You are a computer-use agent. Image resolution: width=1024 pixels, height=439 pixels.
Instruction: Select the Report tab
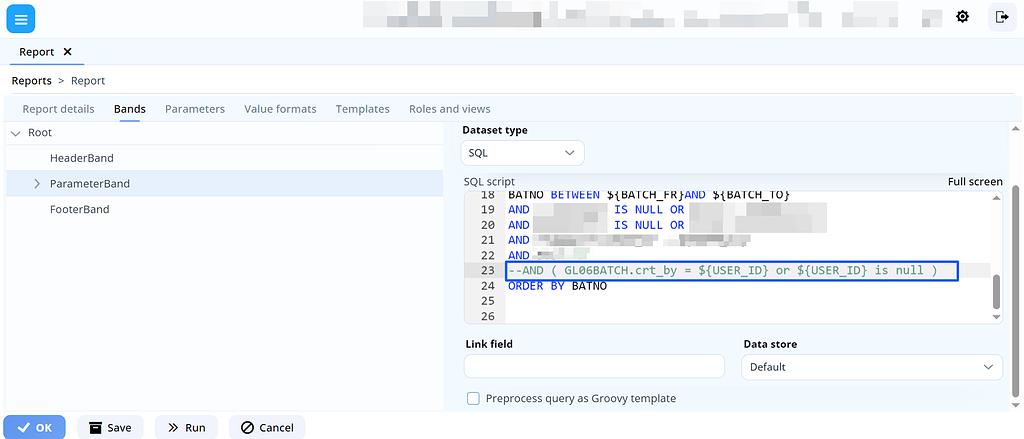pyautogui.click(x=37, y=52)
